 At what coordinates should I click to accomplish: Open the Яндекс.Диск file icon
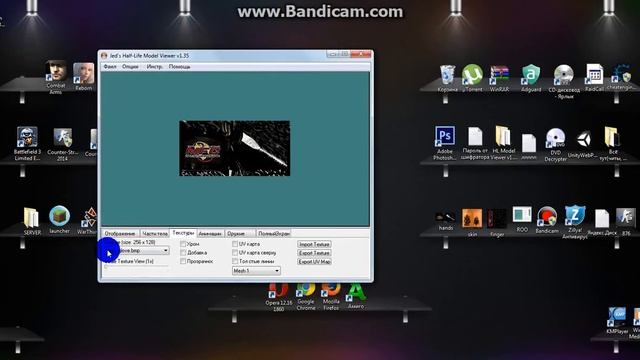(602, 222)
